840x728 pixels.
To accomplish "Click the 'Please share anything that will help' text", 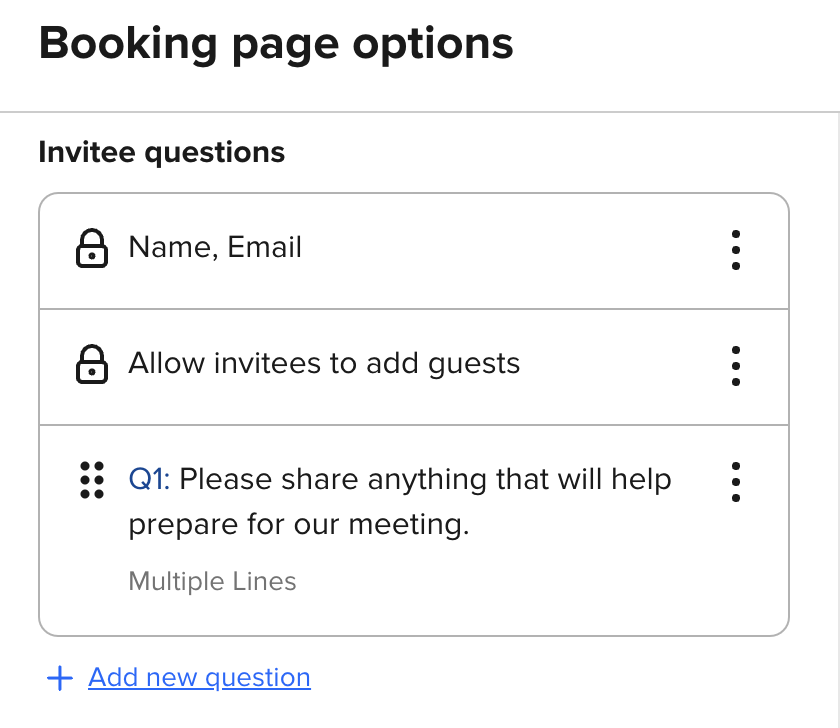I will (425, 480).
